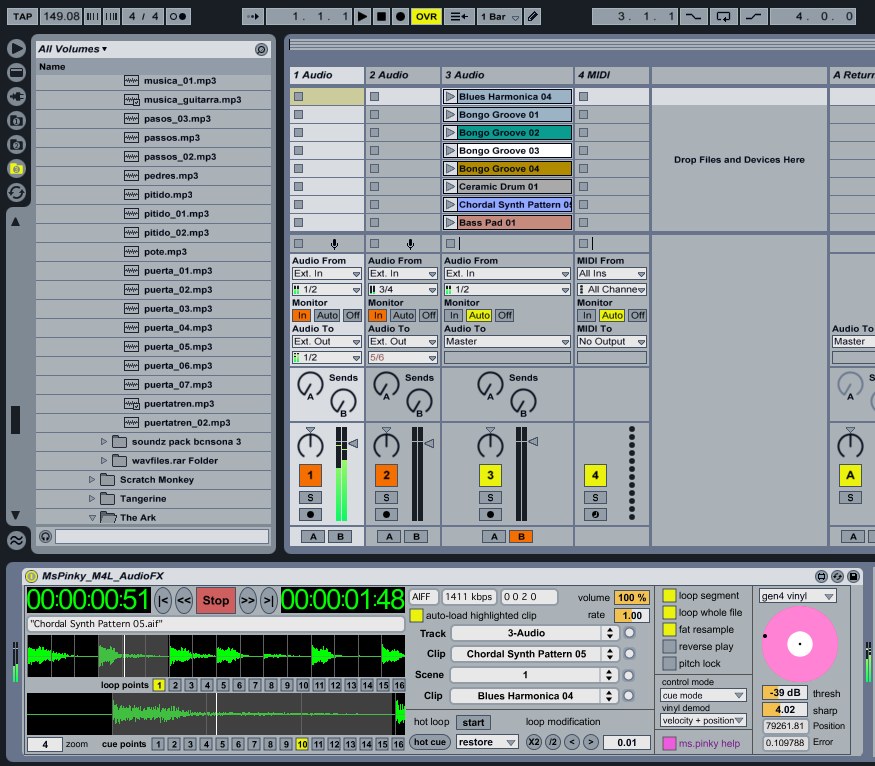
Task: Click the global Record button in transport
Action: 400,17
